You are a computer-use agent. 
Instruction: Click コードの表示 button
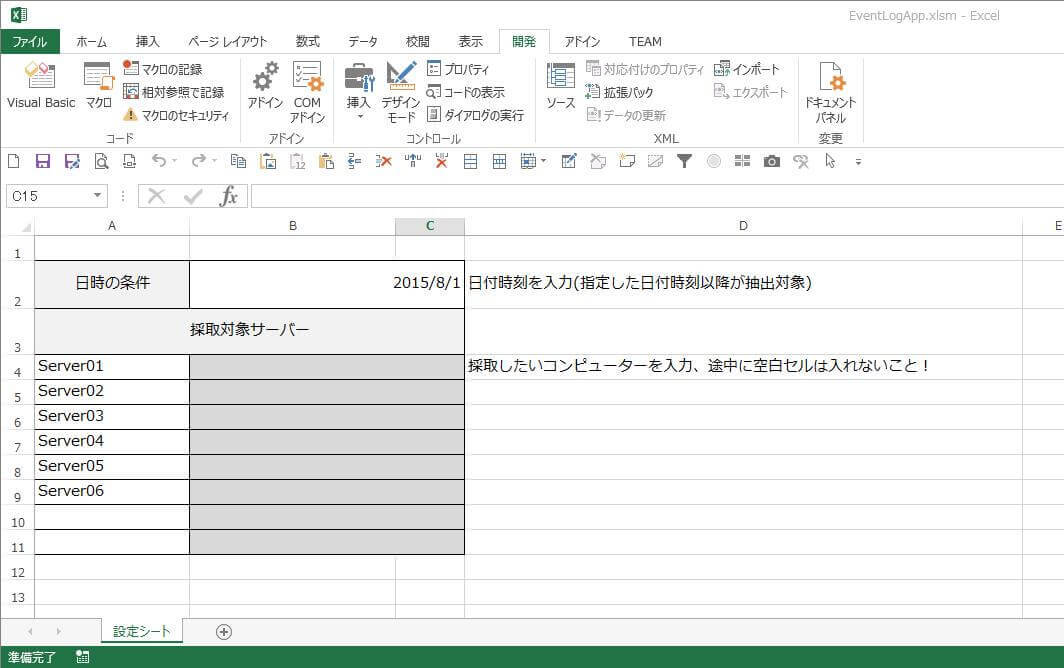[x=466, y=92]
